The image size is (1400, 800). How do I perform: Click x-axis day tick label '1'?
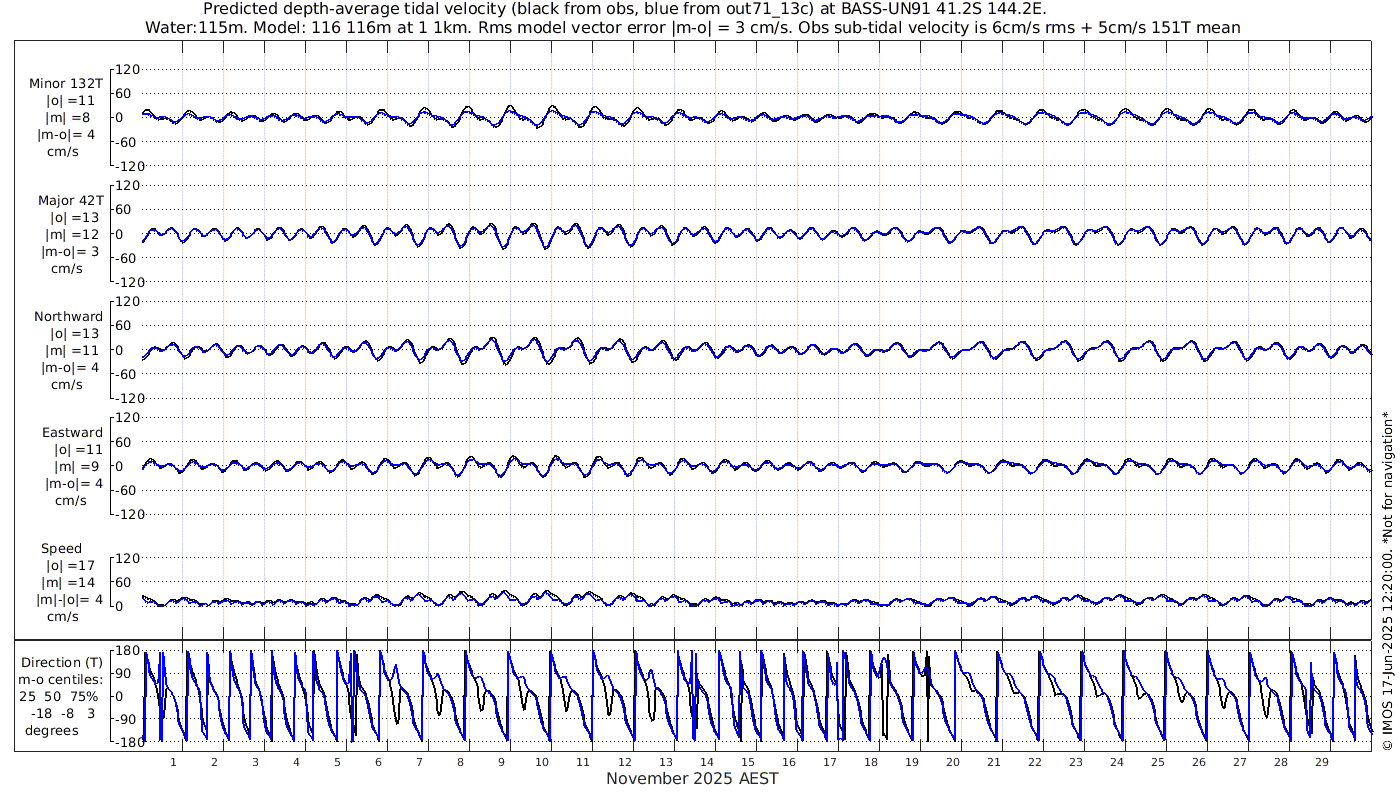tap(173, 762)
